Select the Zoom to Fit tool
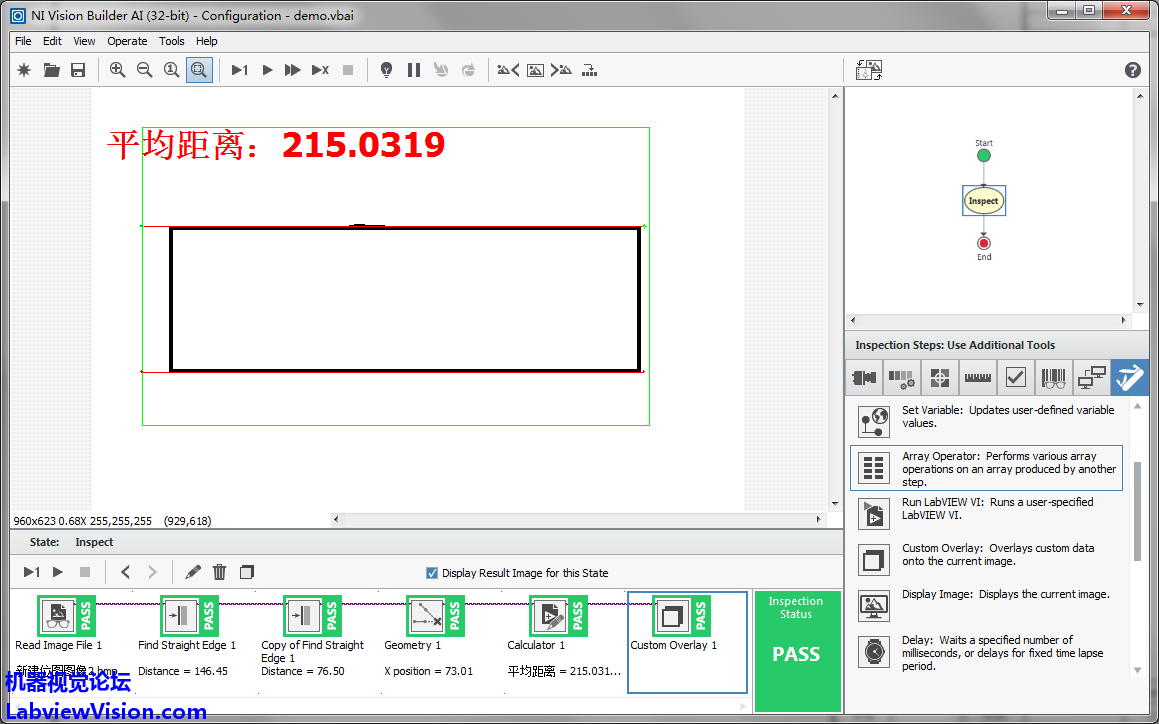Screen dimensions: 1159x724 tap(199, 70)
